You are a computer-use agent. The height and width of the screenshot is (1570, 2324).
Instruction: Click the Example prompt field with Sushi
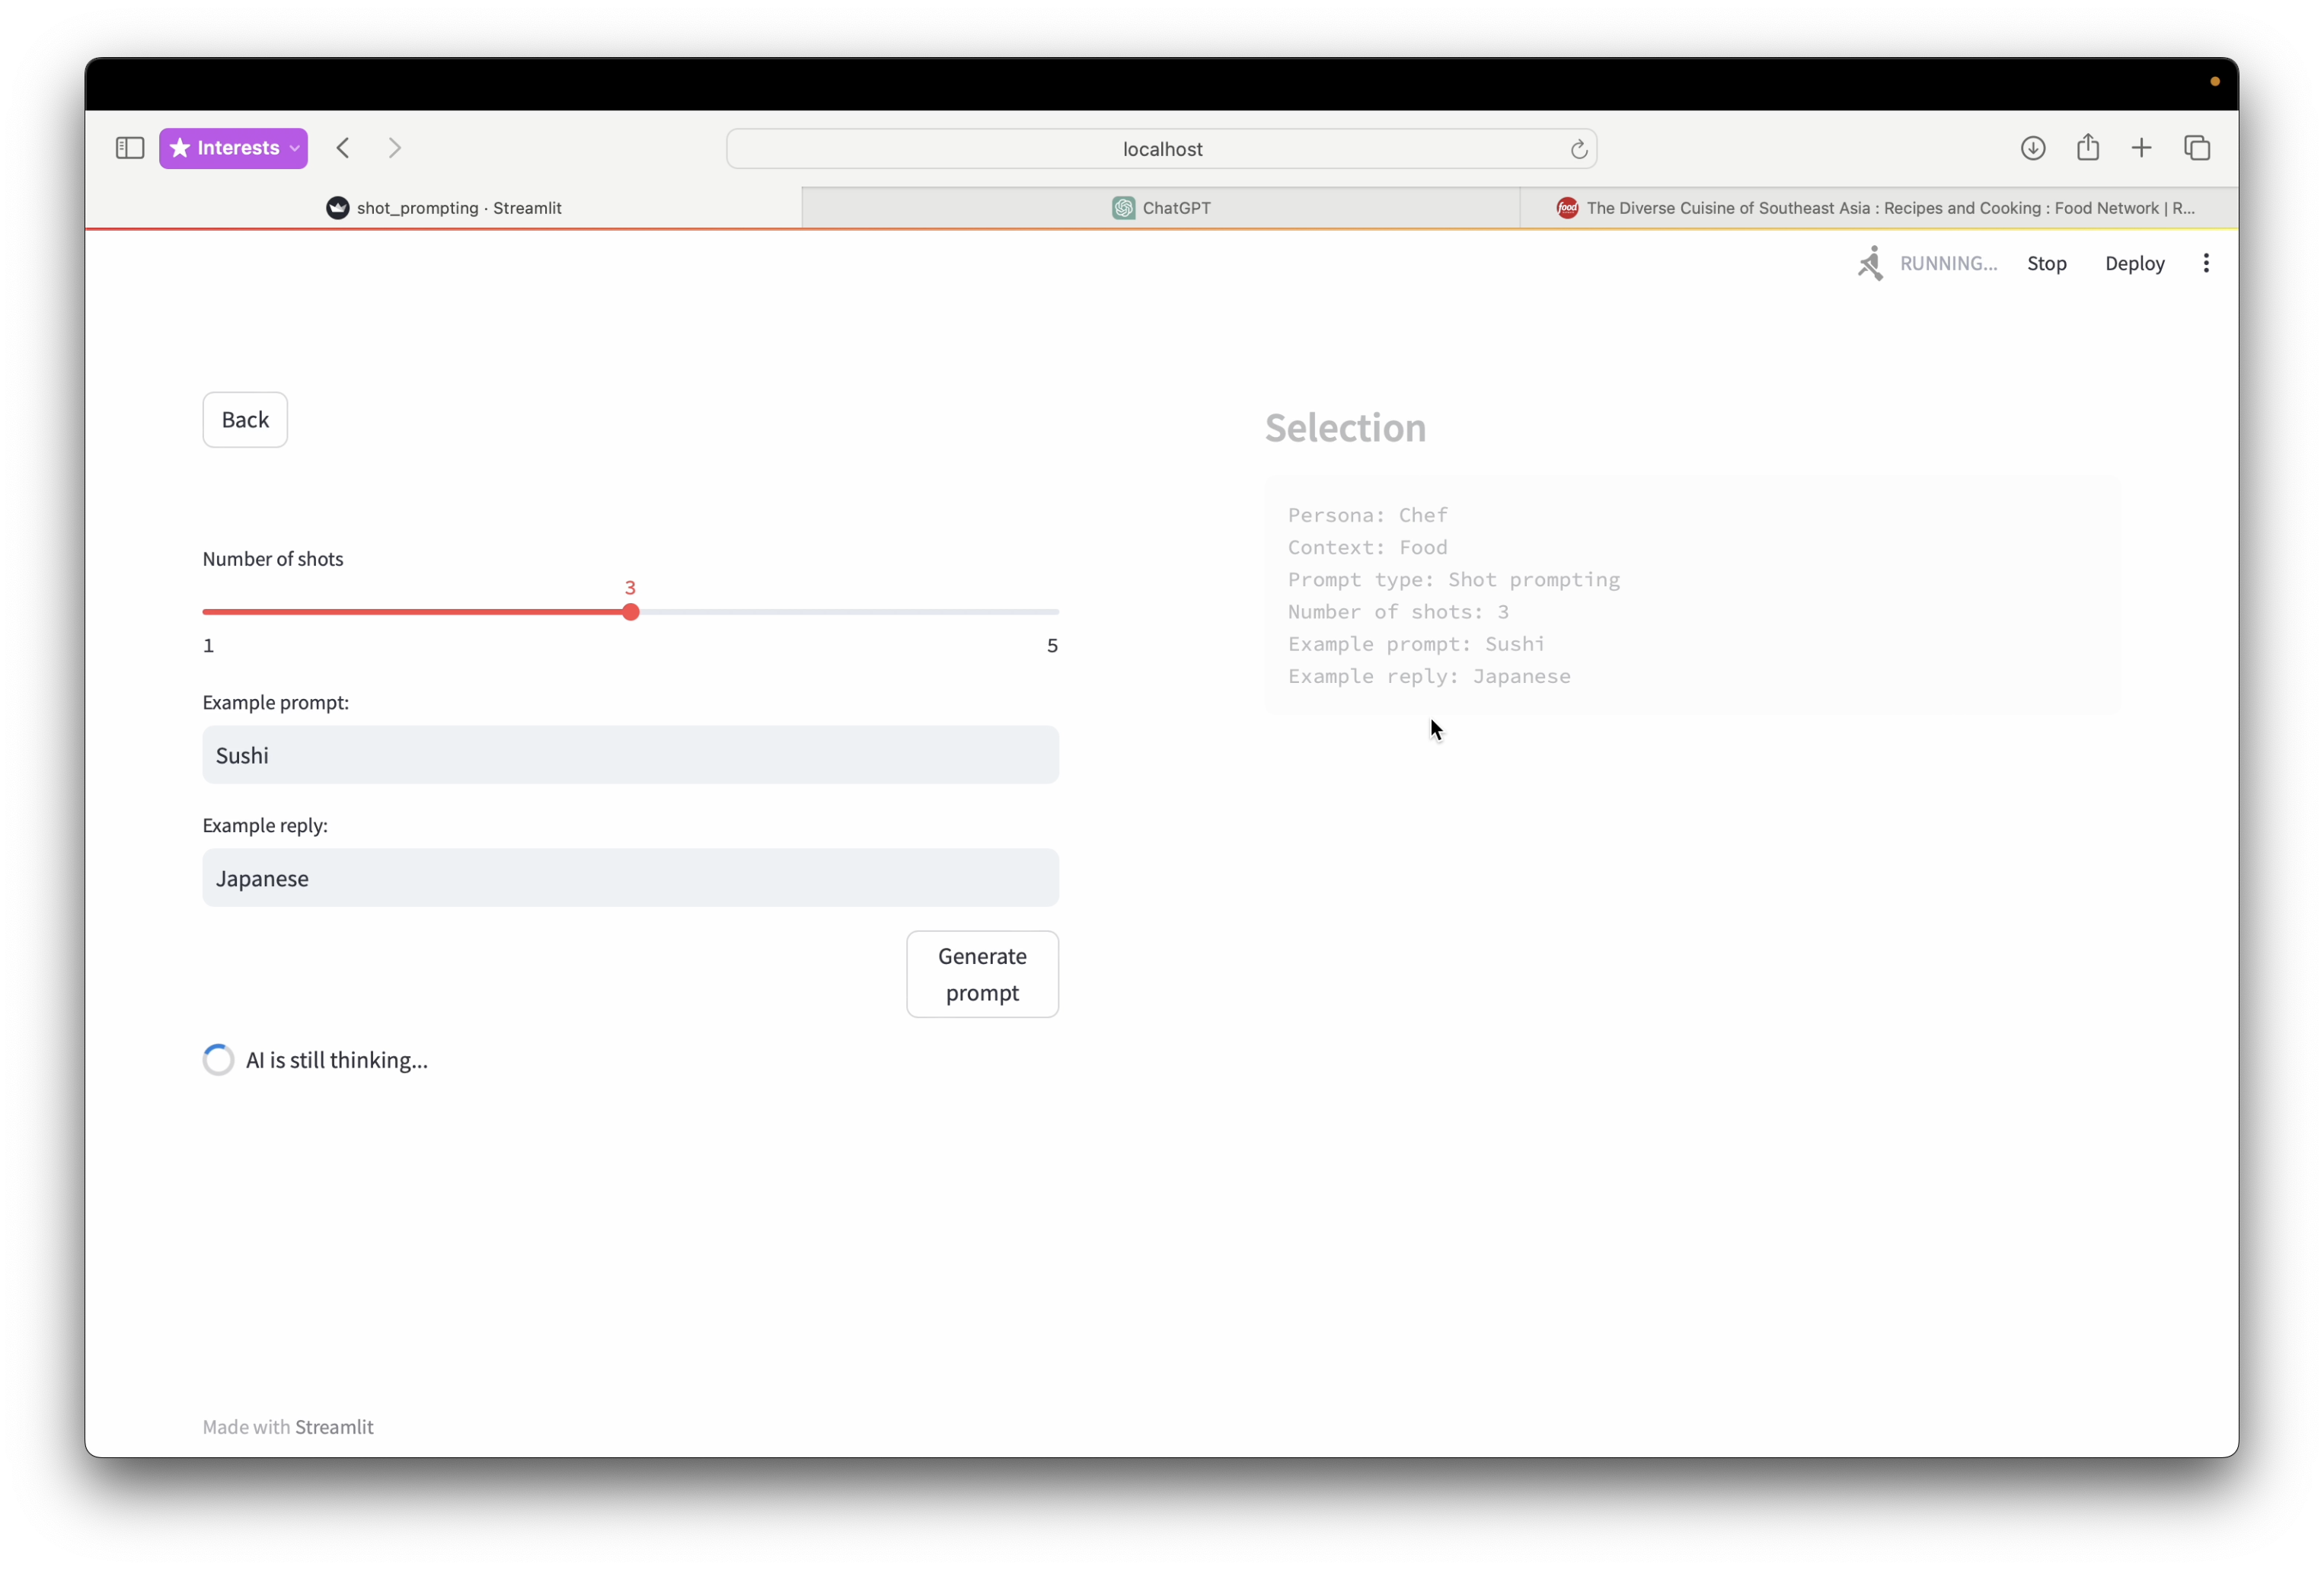[630, 755]
